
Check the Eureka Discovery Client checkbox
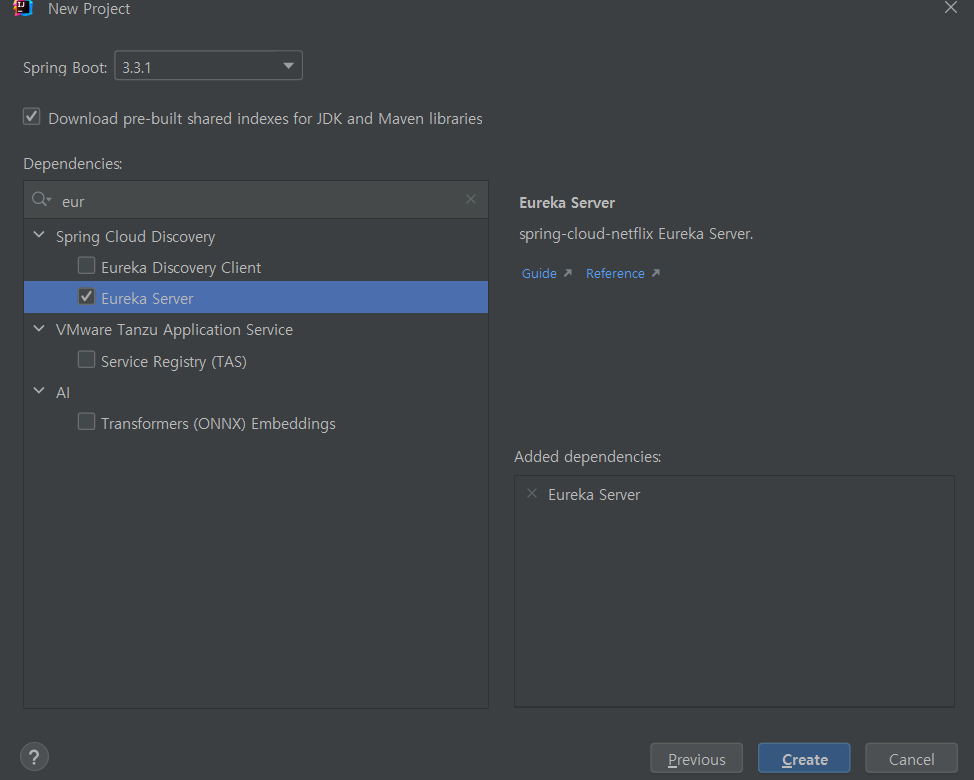[86, 266]
